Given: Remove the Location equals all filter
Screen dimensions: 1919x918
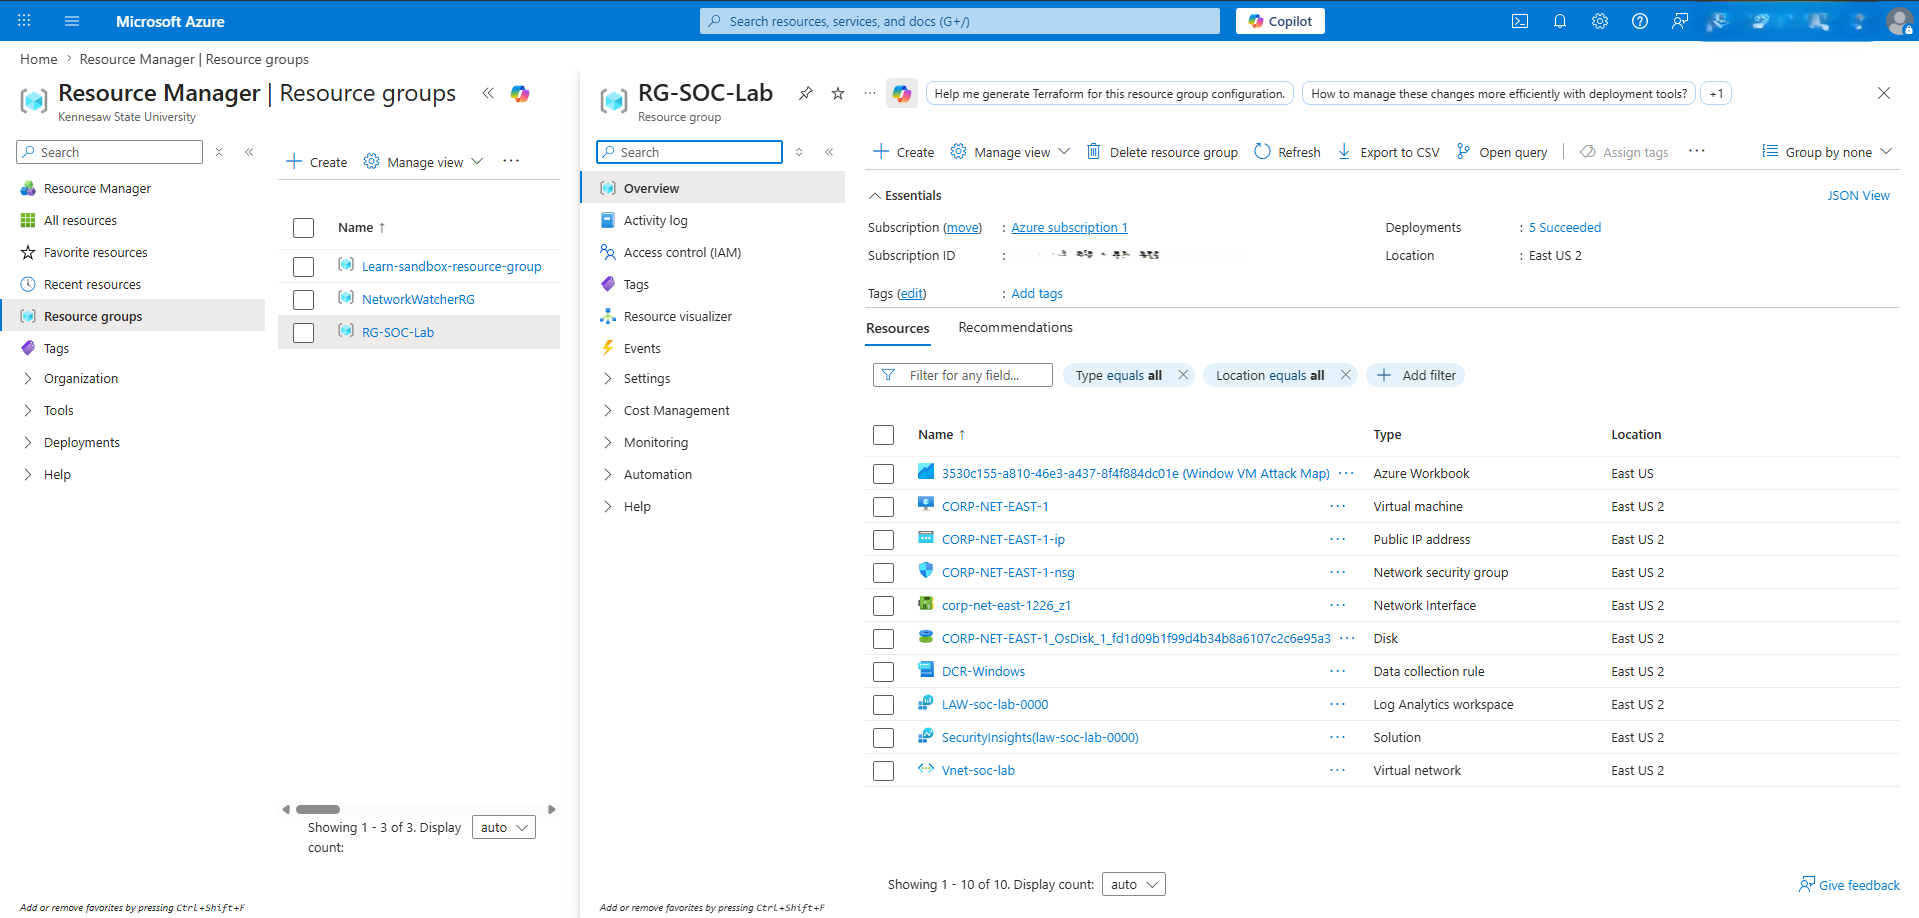Looking at the screenshot, I should (1346, 375).
